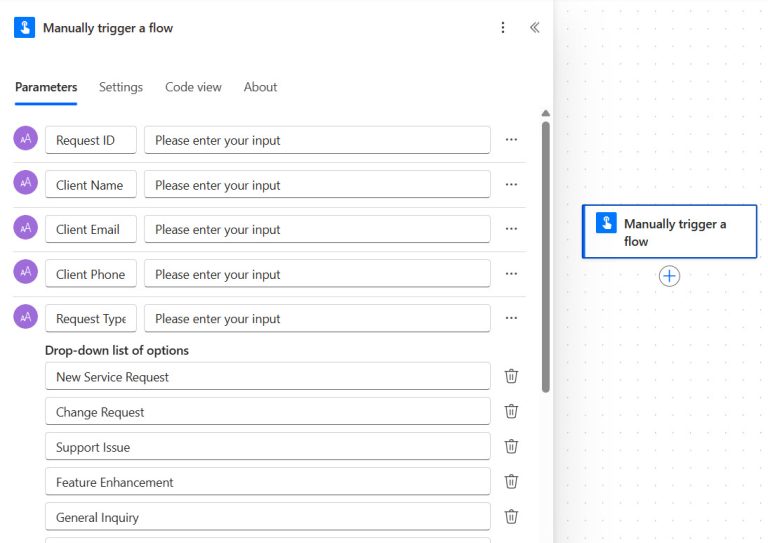Click the Manually trigger a flow panel title

click(x=108, y=28)
